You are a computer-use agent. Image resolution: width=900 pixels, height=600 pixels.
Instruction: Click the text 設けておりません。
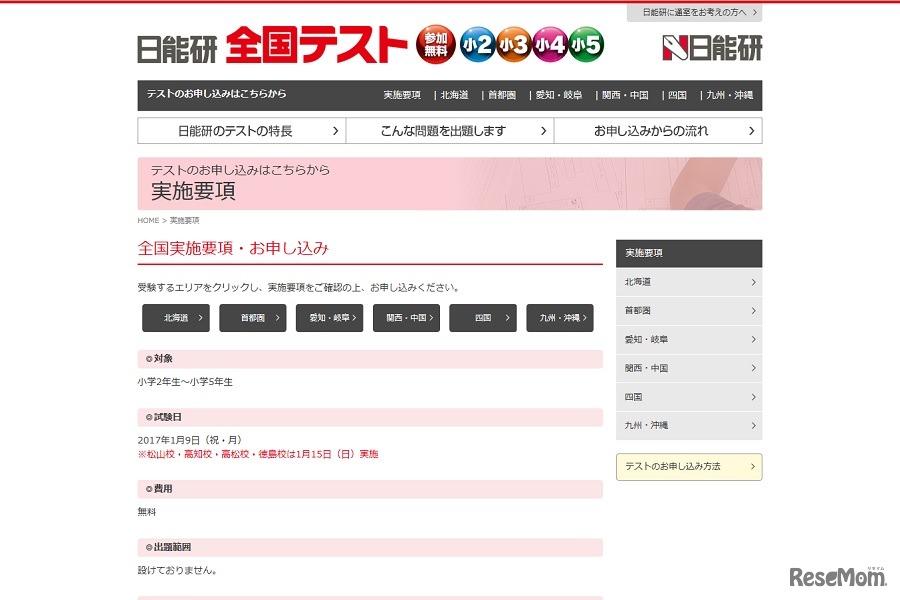point(177,571)
